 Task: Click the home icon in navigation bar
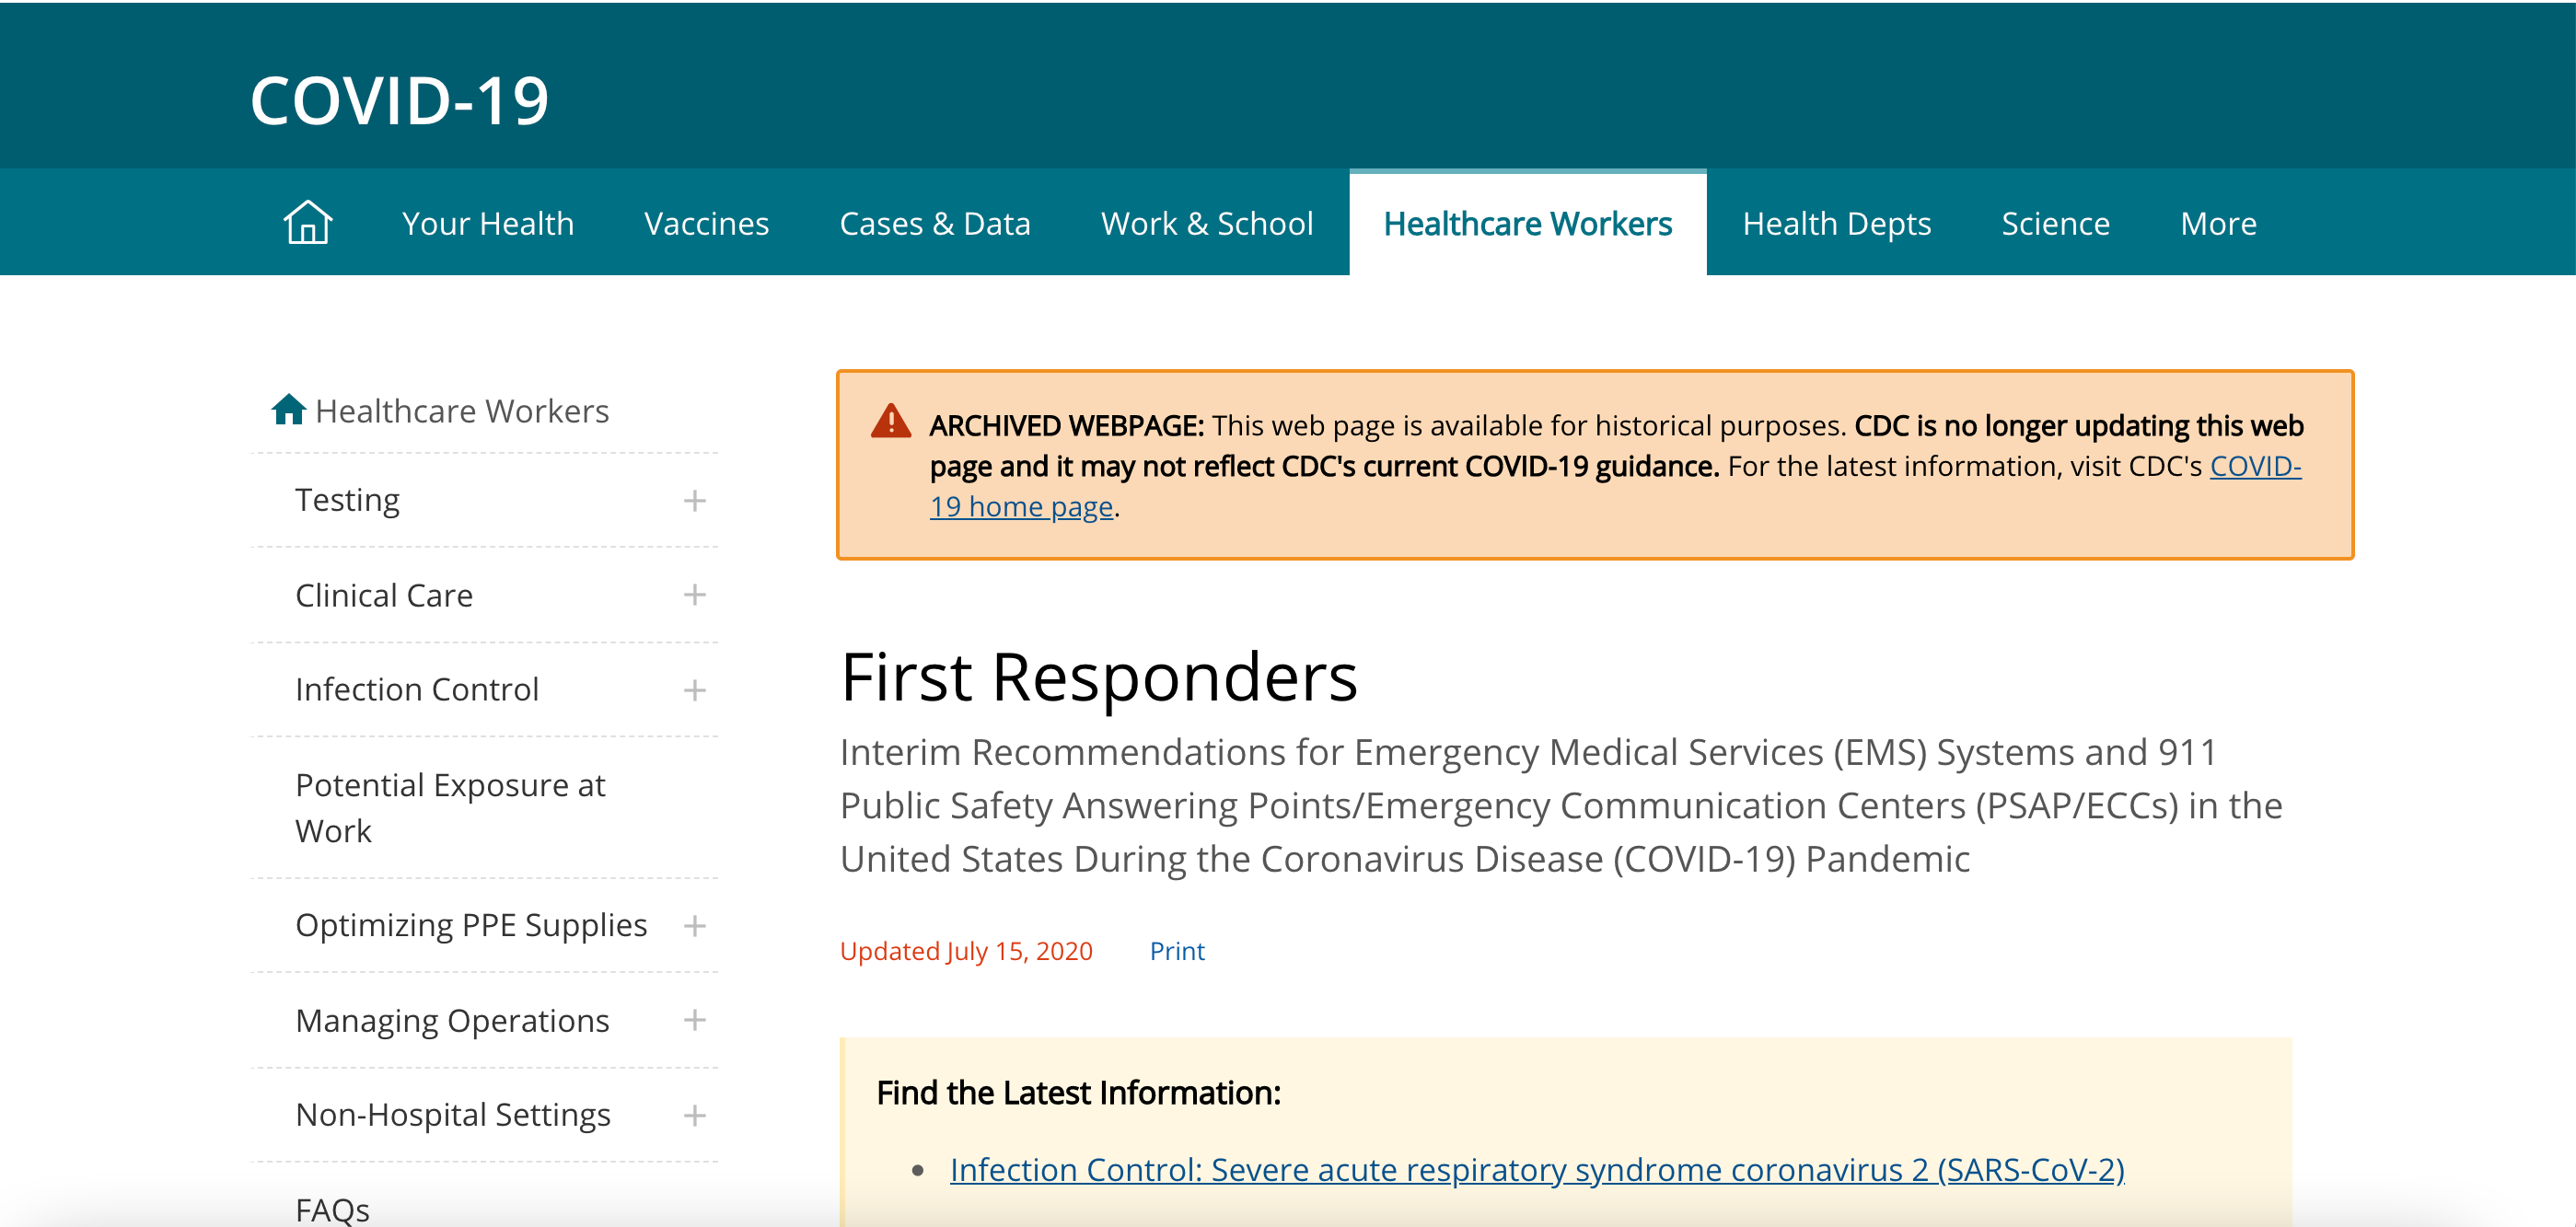point(307,222)
